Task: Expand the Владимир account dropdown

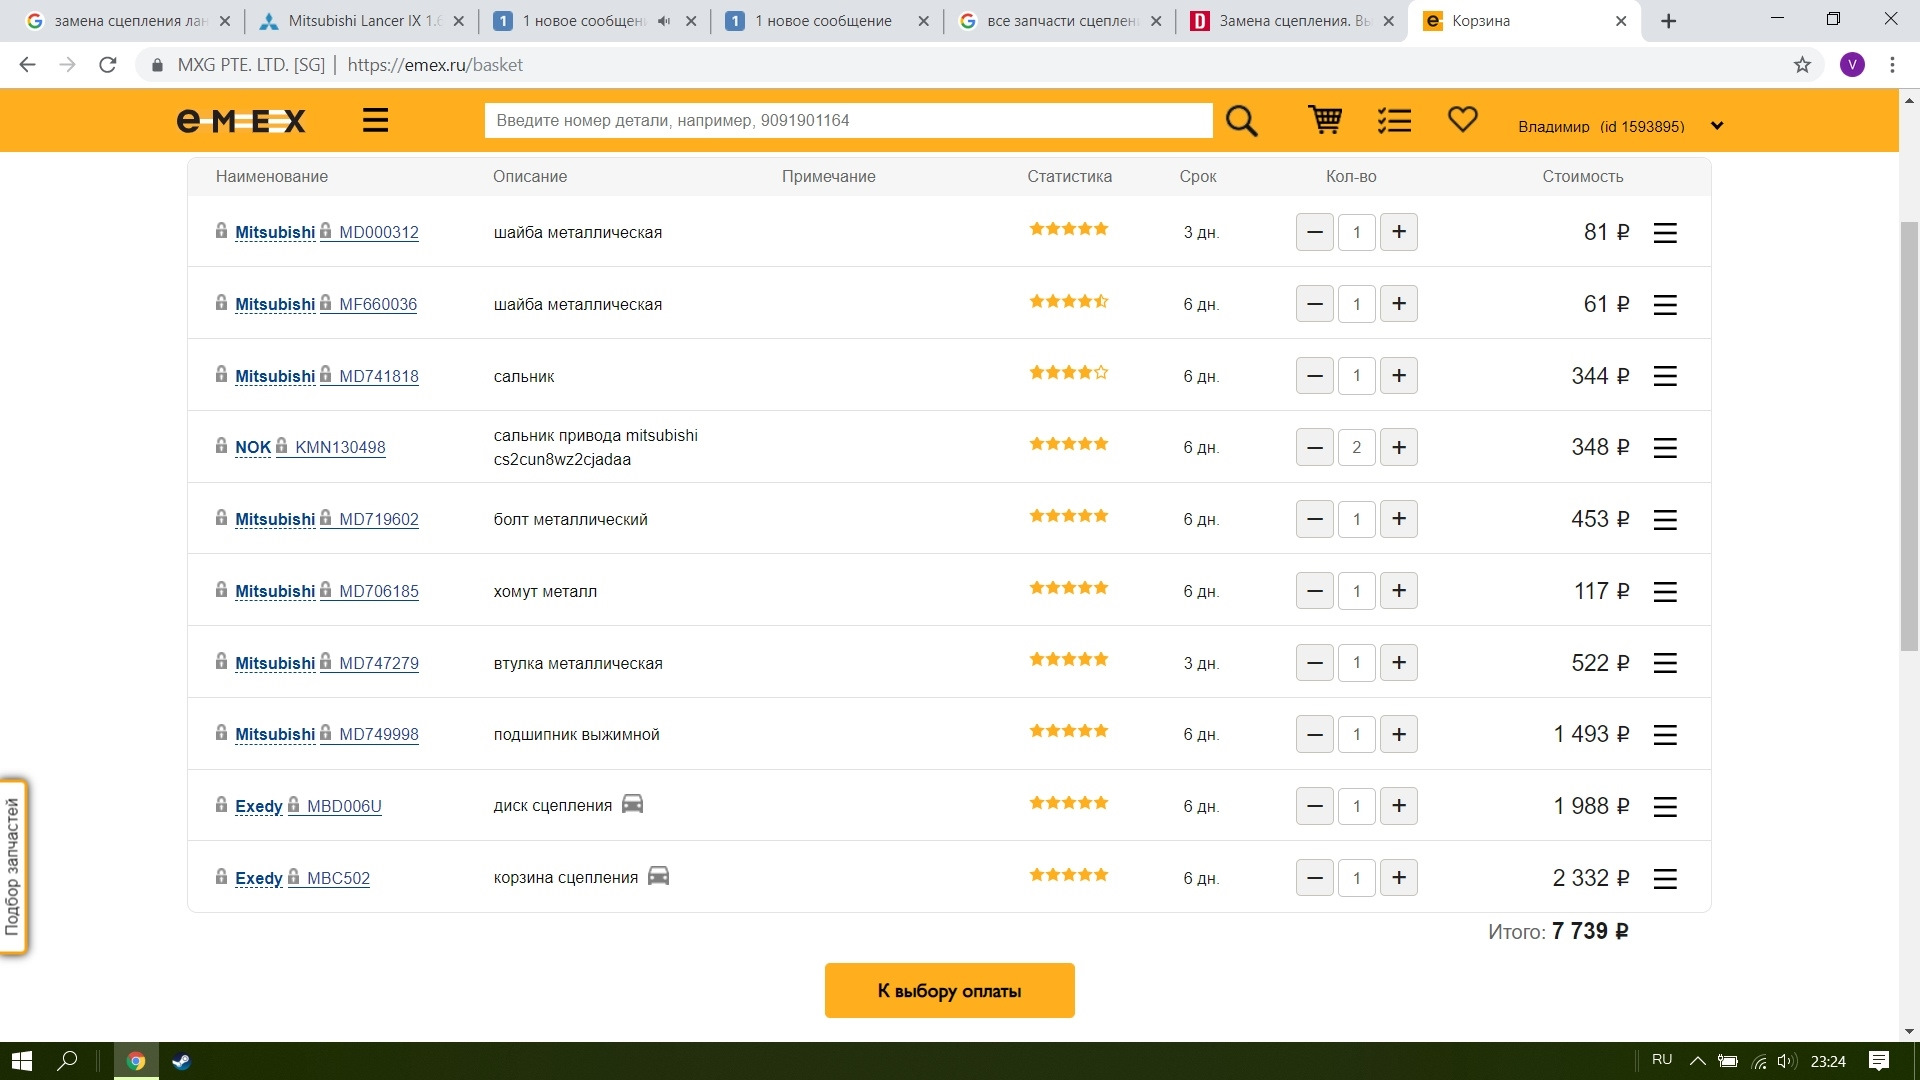Action: tap(1716, 126)
